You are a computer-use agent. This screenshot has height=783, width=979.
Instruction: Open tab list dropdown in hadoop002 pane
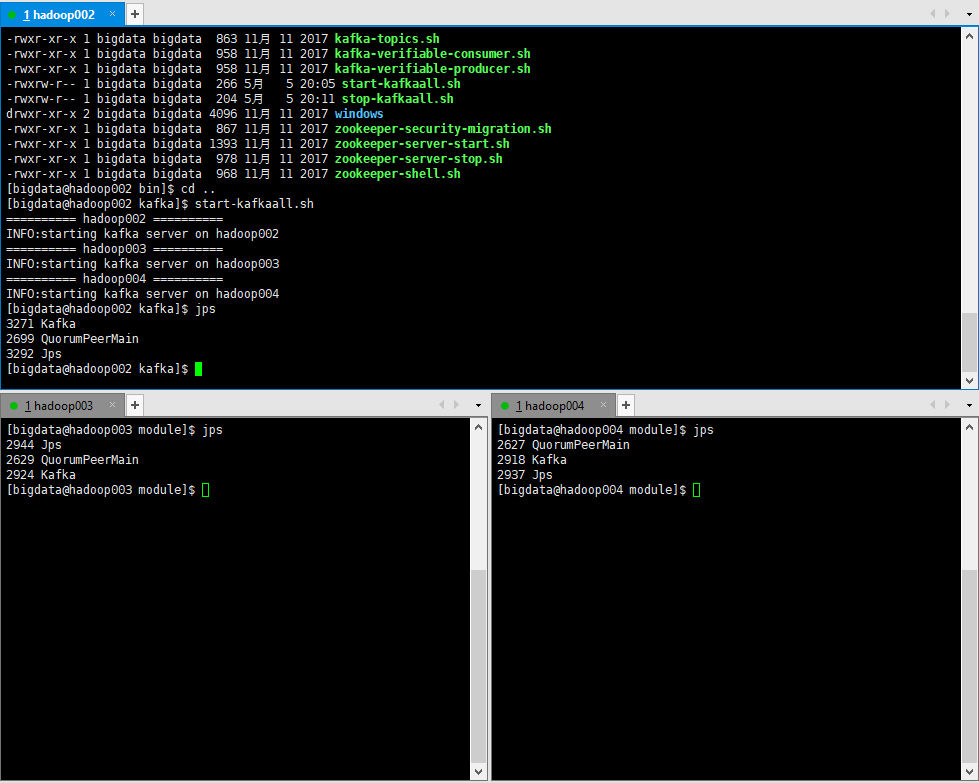969,14
